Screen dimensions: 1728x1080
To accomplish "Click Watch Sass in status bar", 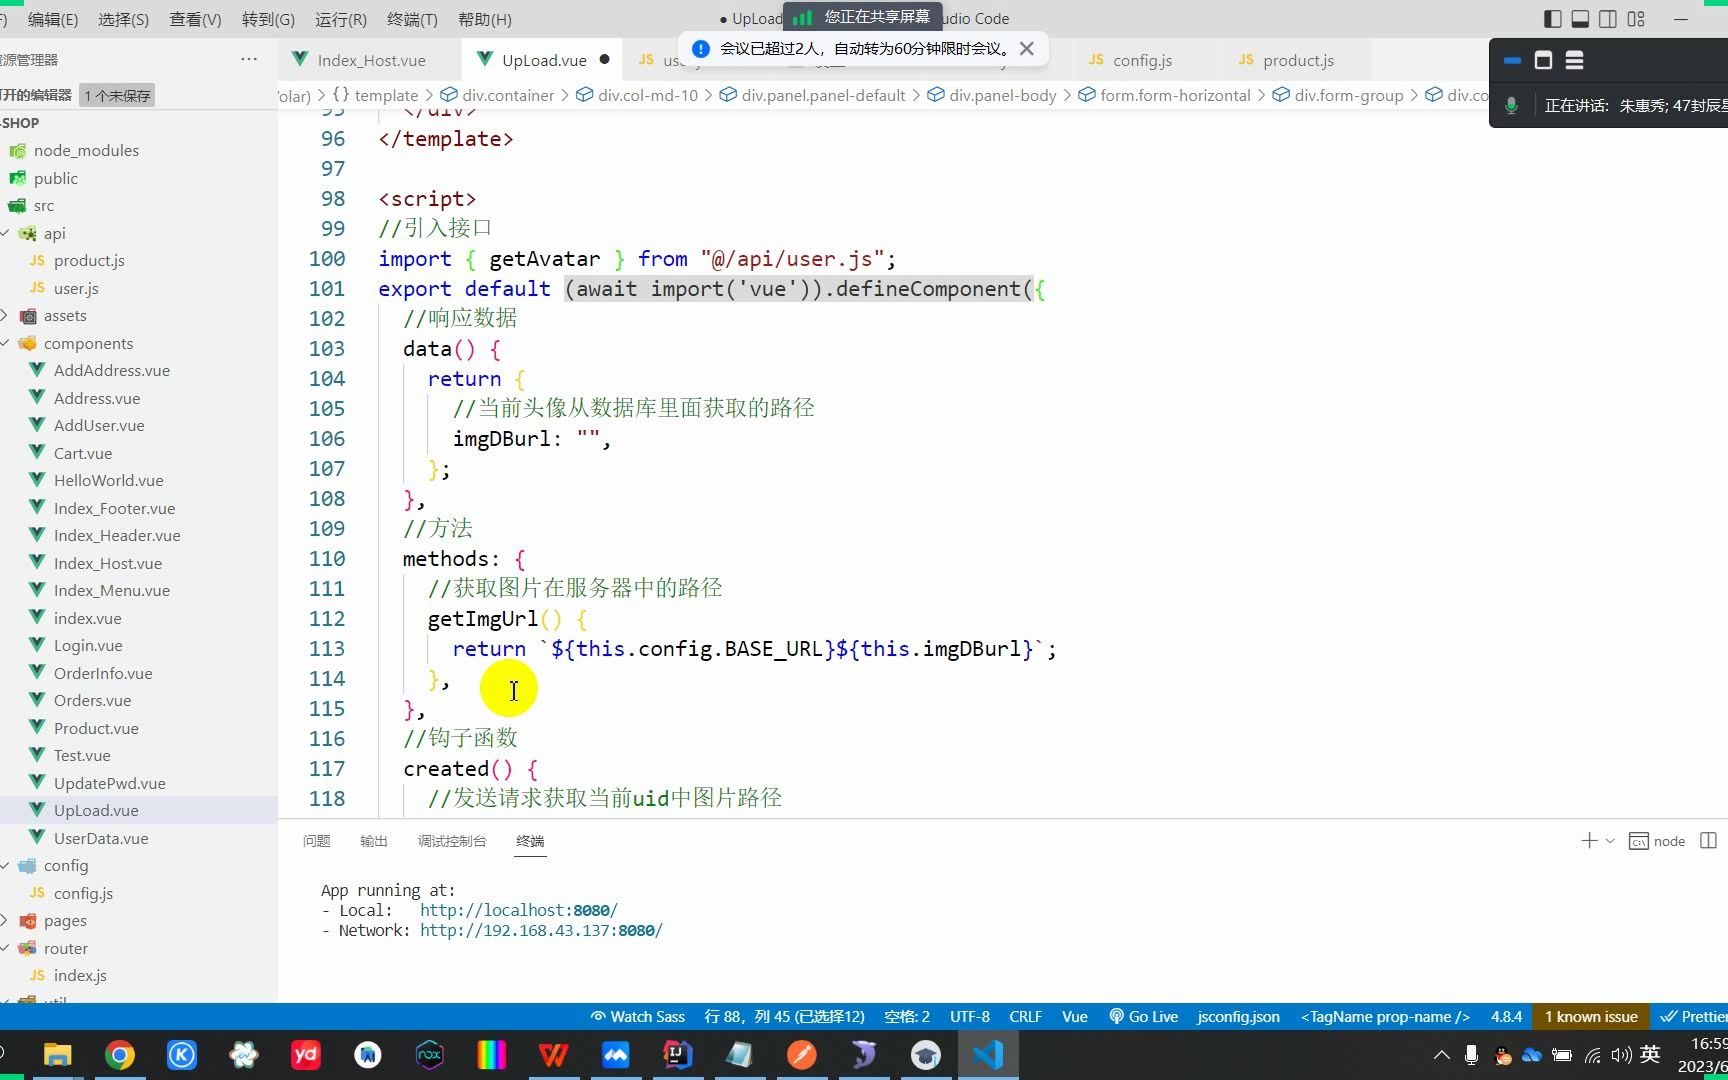I will tap(638, 1016).
